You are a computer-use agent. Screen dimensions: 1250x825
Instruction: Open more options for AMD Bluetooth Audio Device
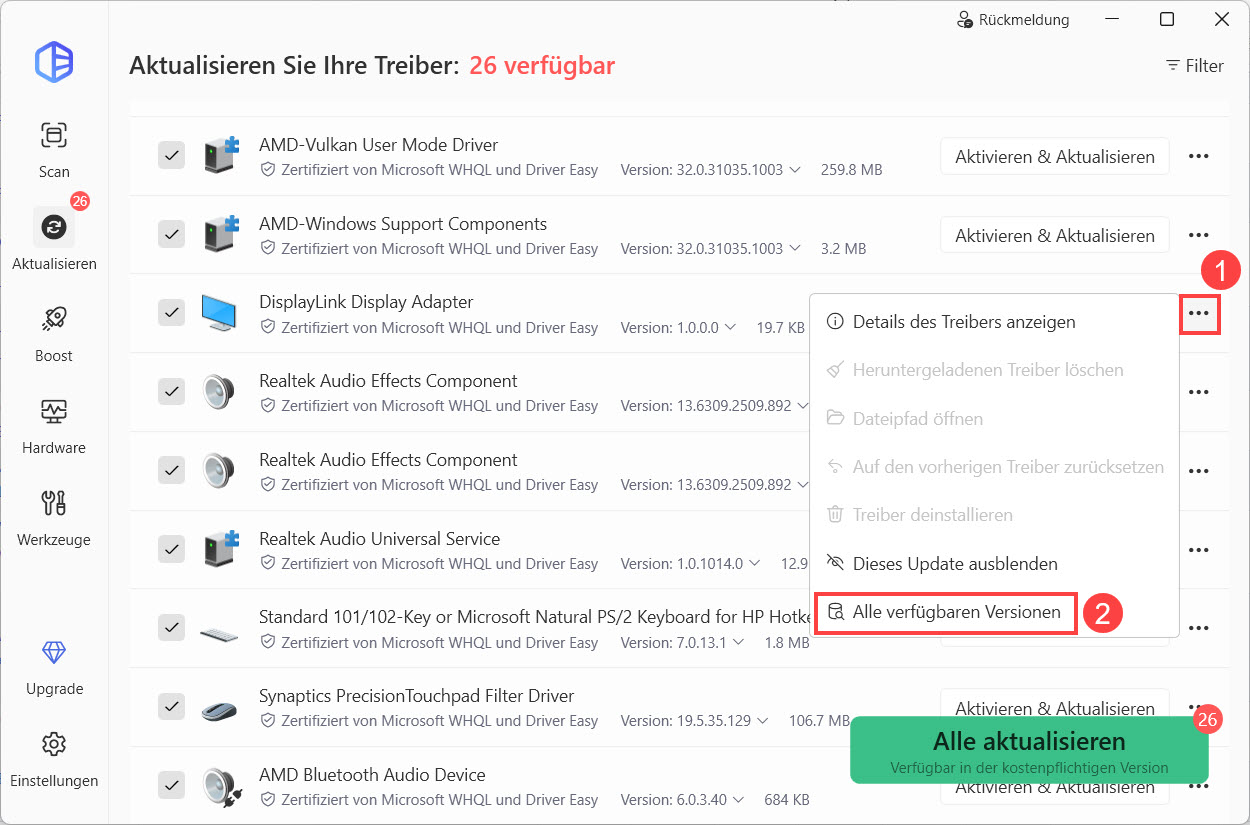[1199, 786]
